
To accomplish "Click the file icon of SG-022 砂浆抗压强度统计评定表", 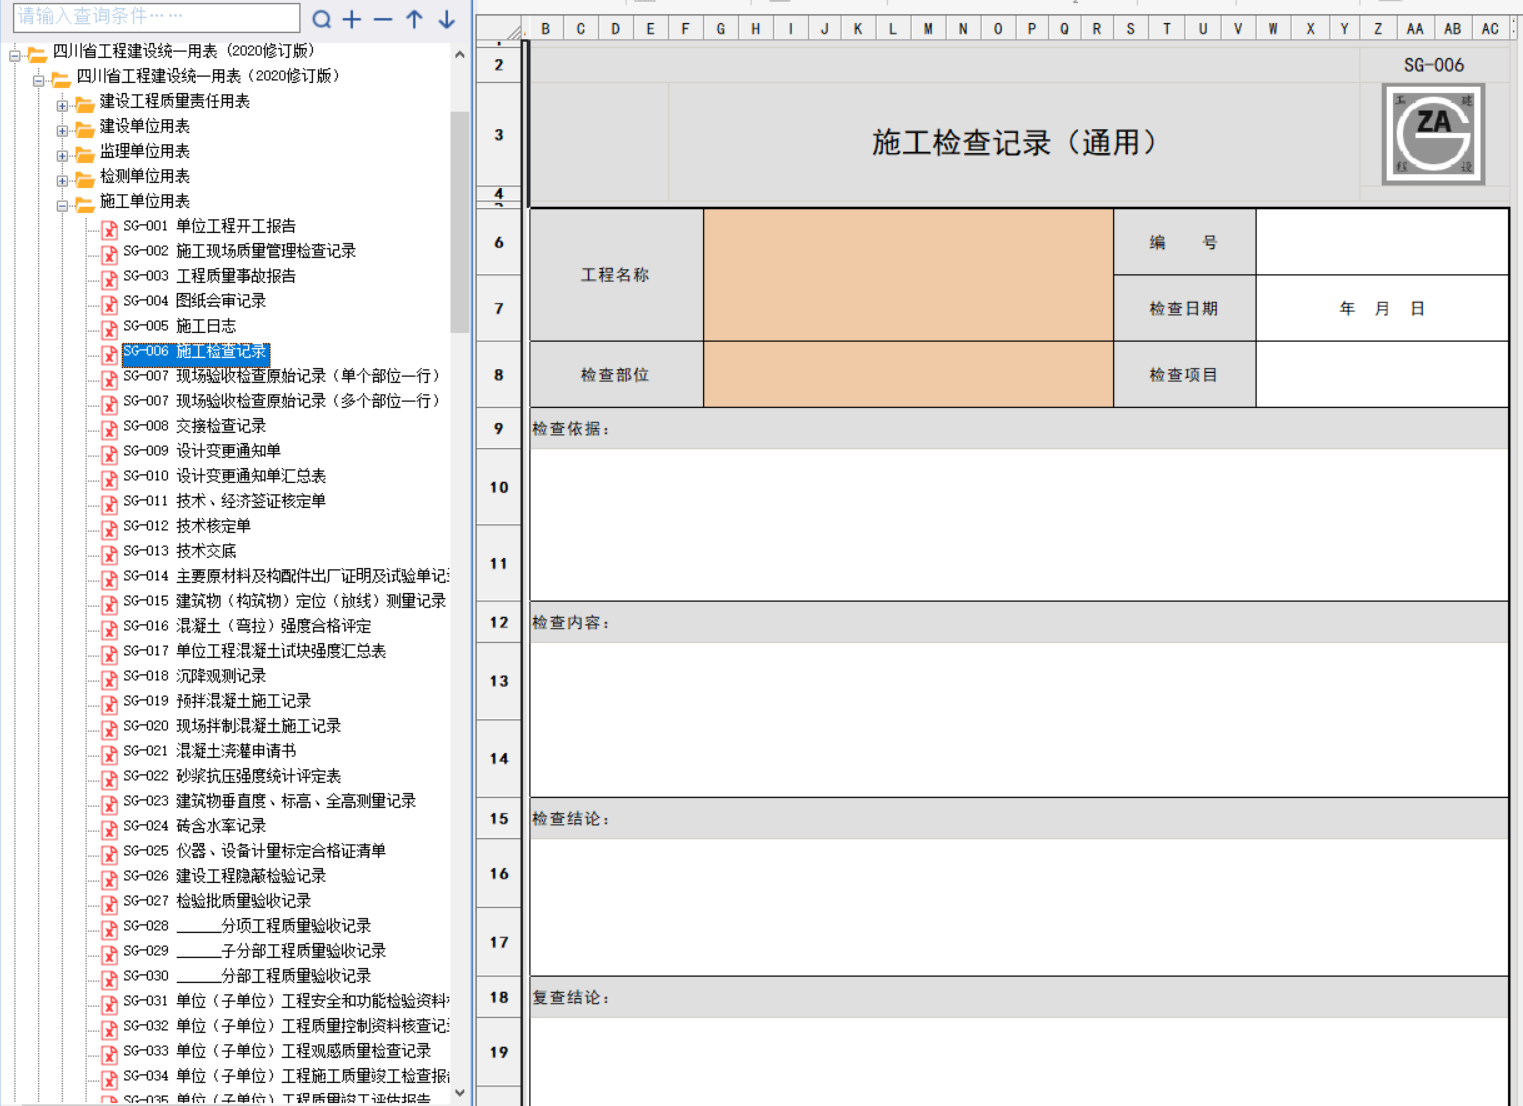I will click(x=109, y=780).
